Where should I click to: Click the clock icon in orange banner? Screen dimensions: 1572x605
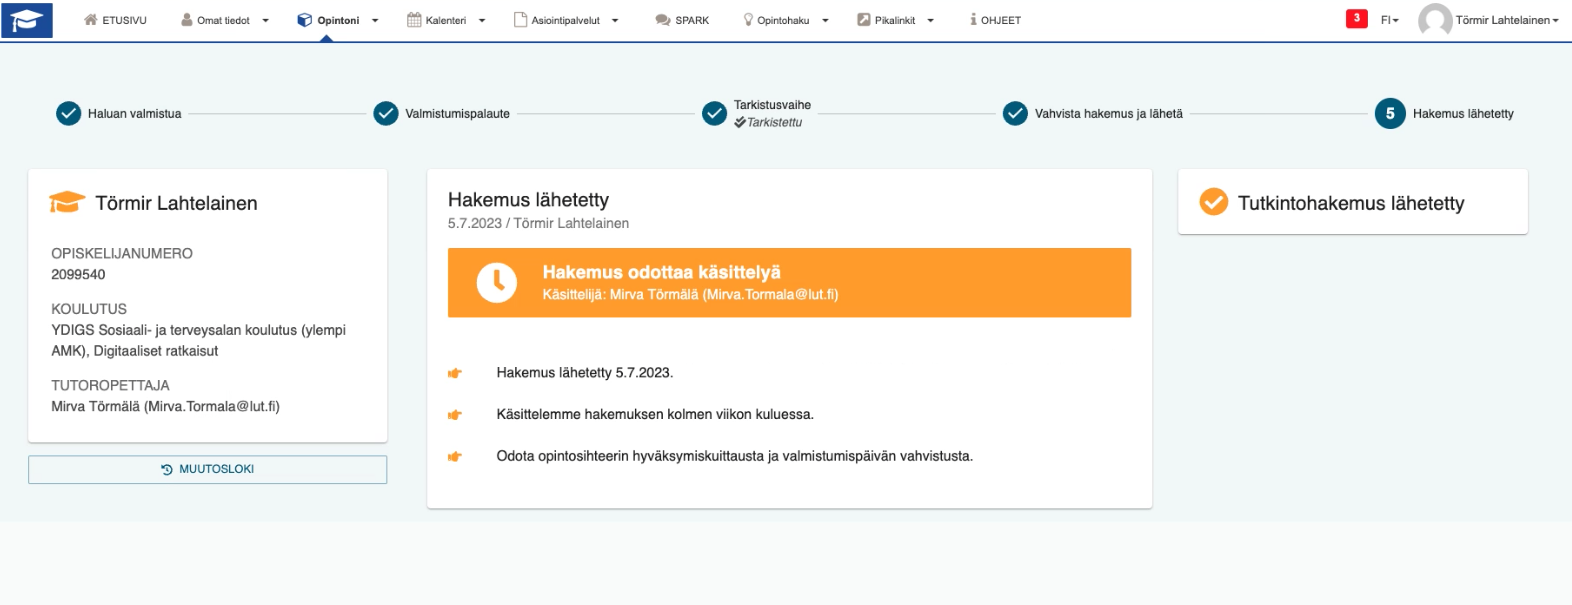[x=496, y=282]
